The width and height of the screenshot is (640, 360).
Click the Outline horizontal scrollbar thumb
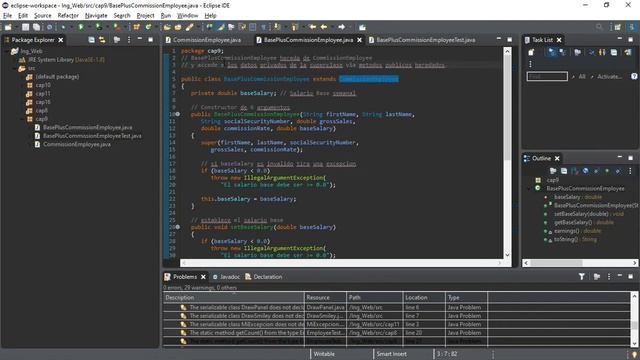point(556,263)
